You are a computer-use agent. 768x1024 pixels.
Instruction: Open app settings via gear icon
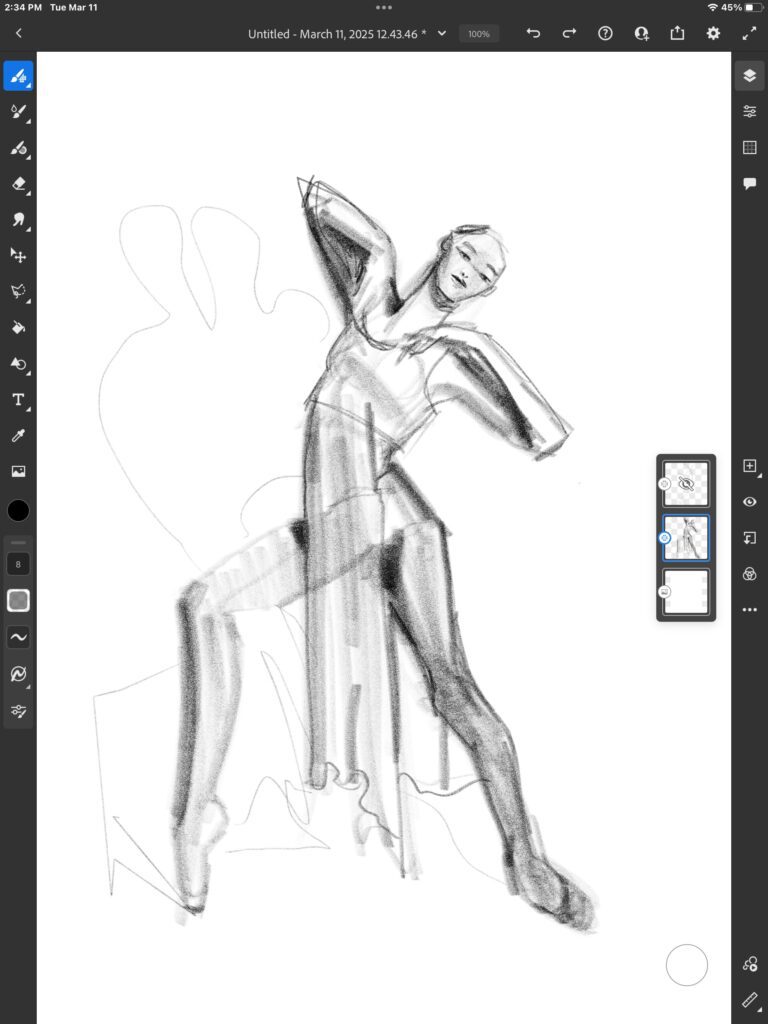pos(713,33)
